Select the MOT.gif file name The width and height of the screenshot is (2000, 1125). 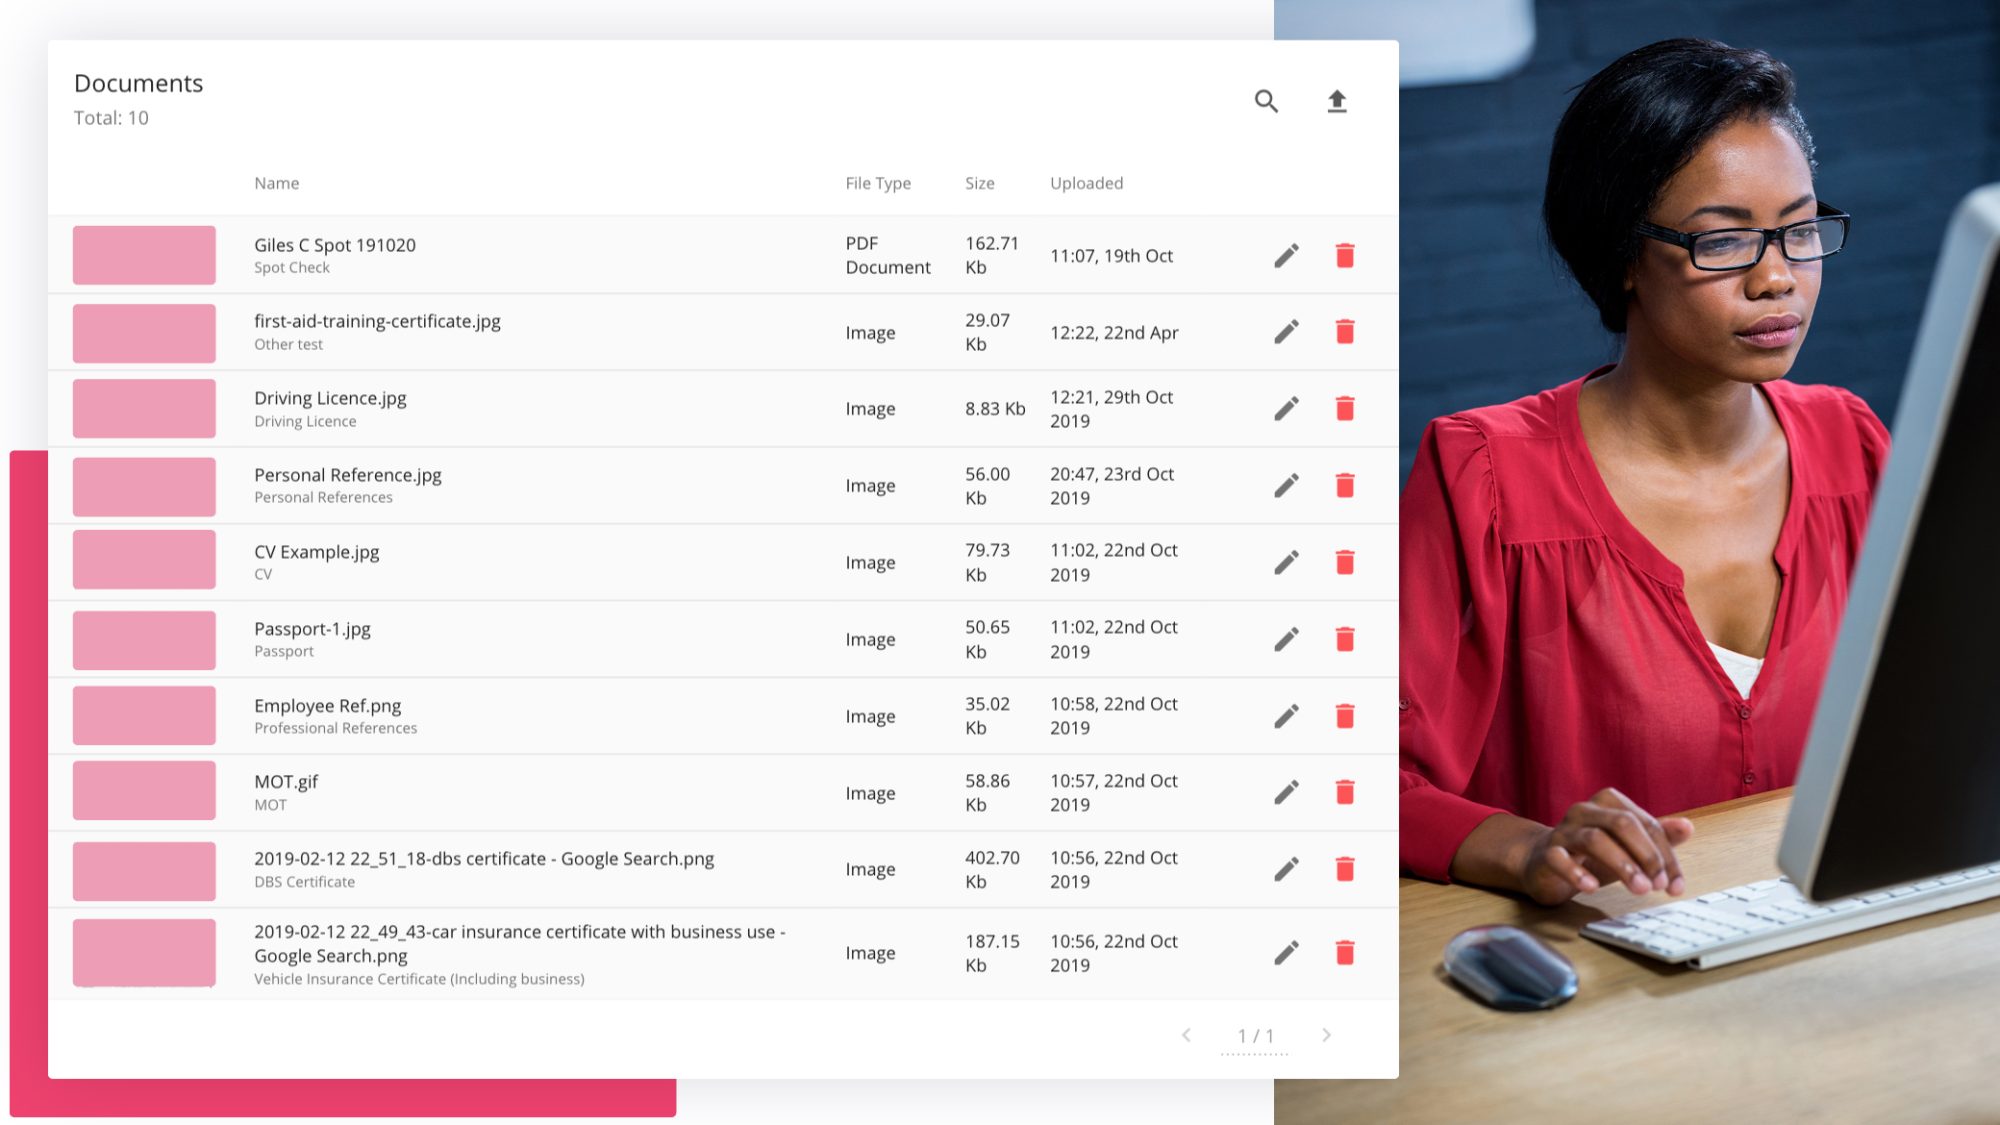tap(286, 782)
